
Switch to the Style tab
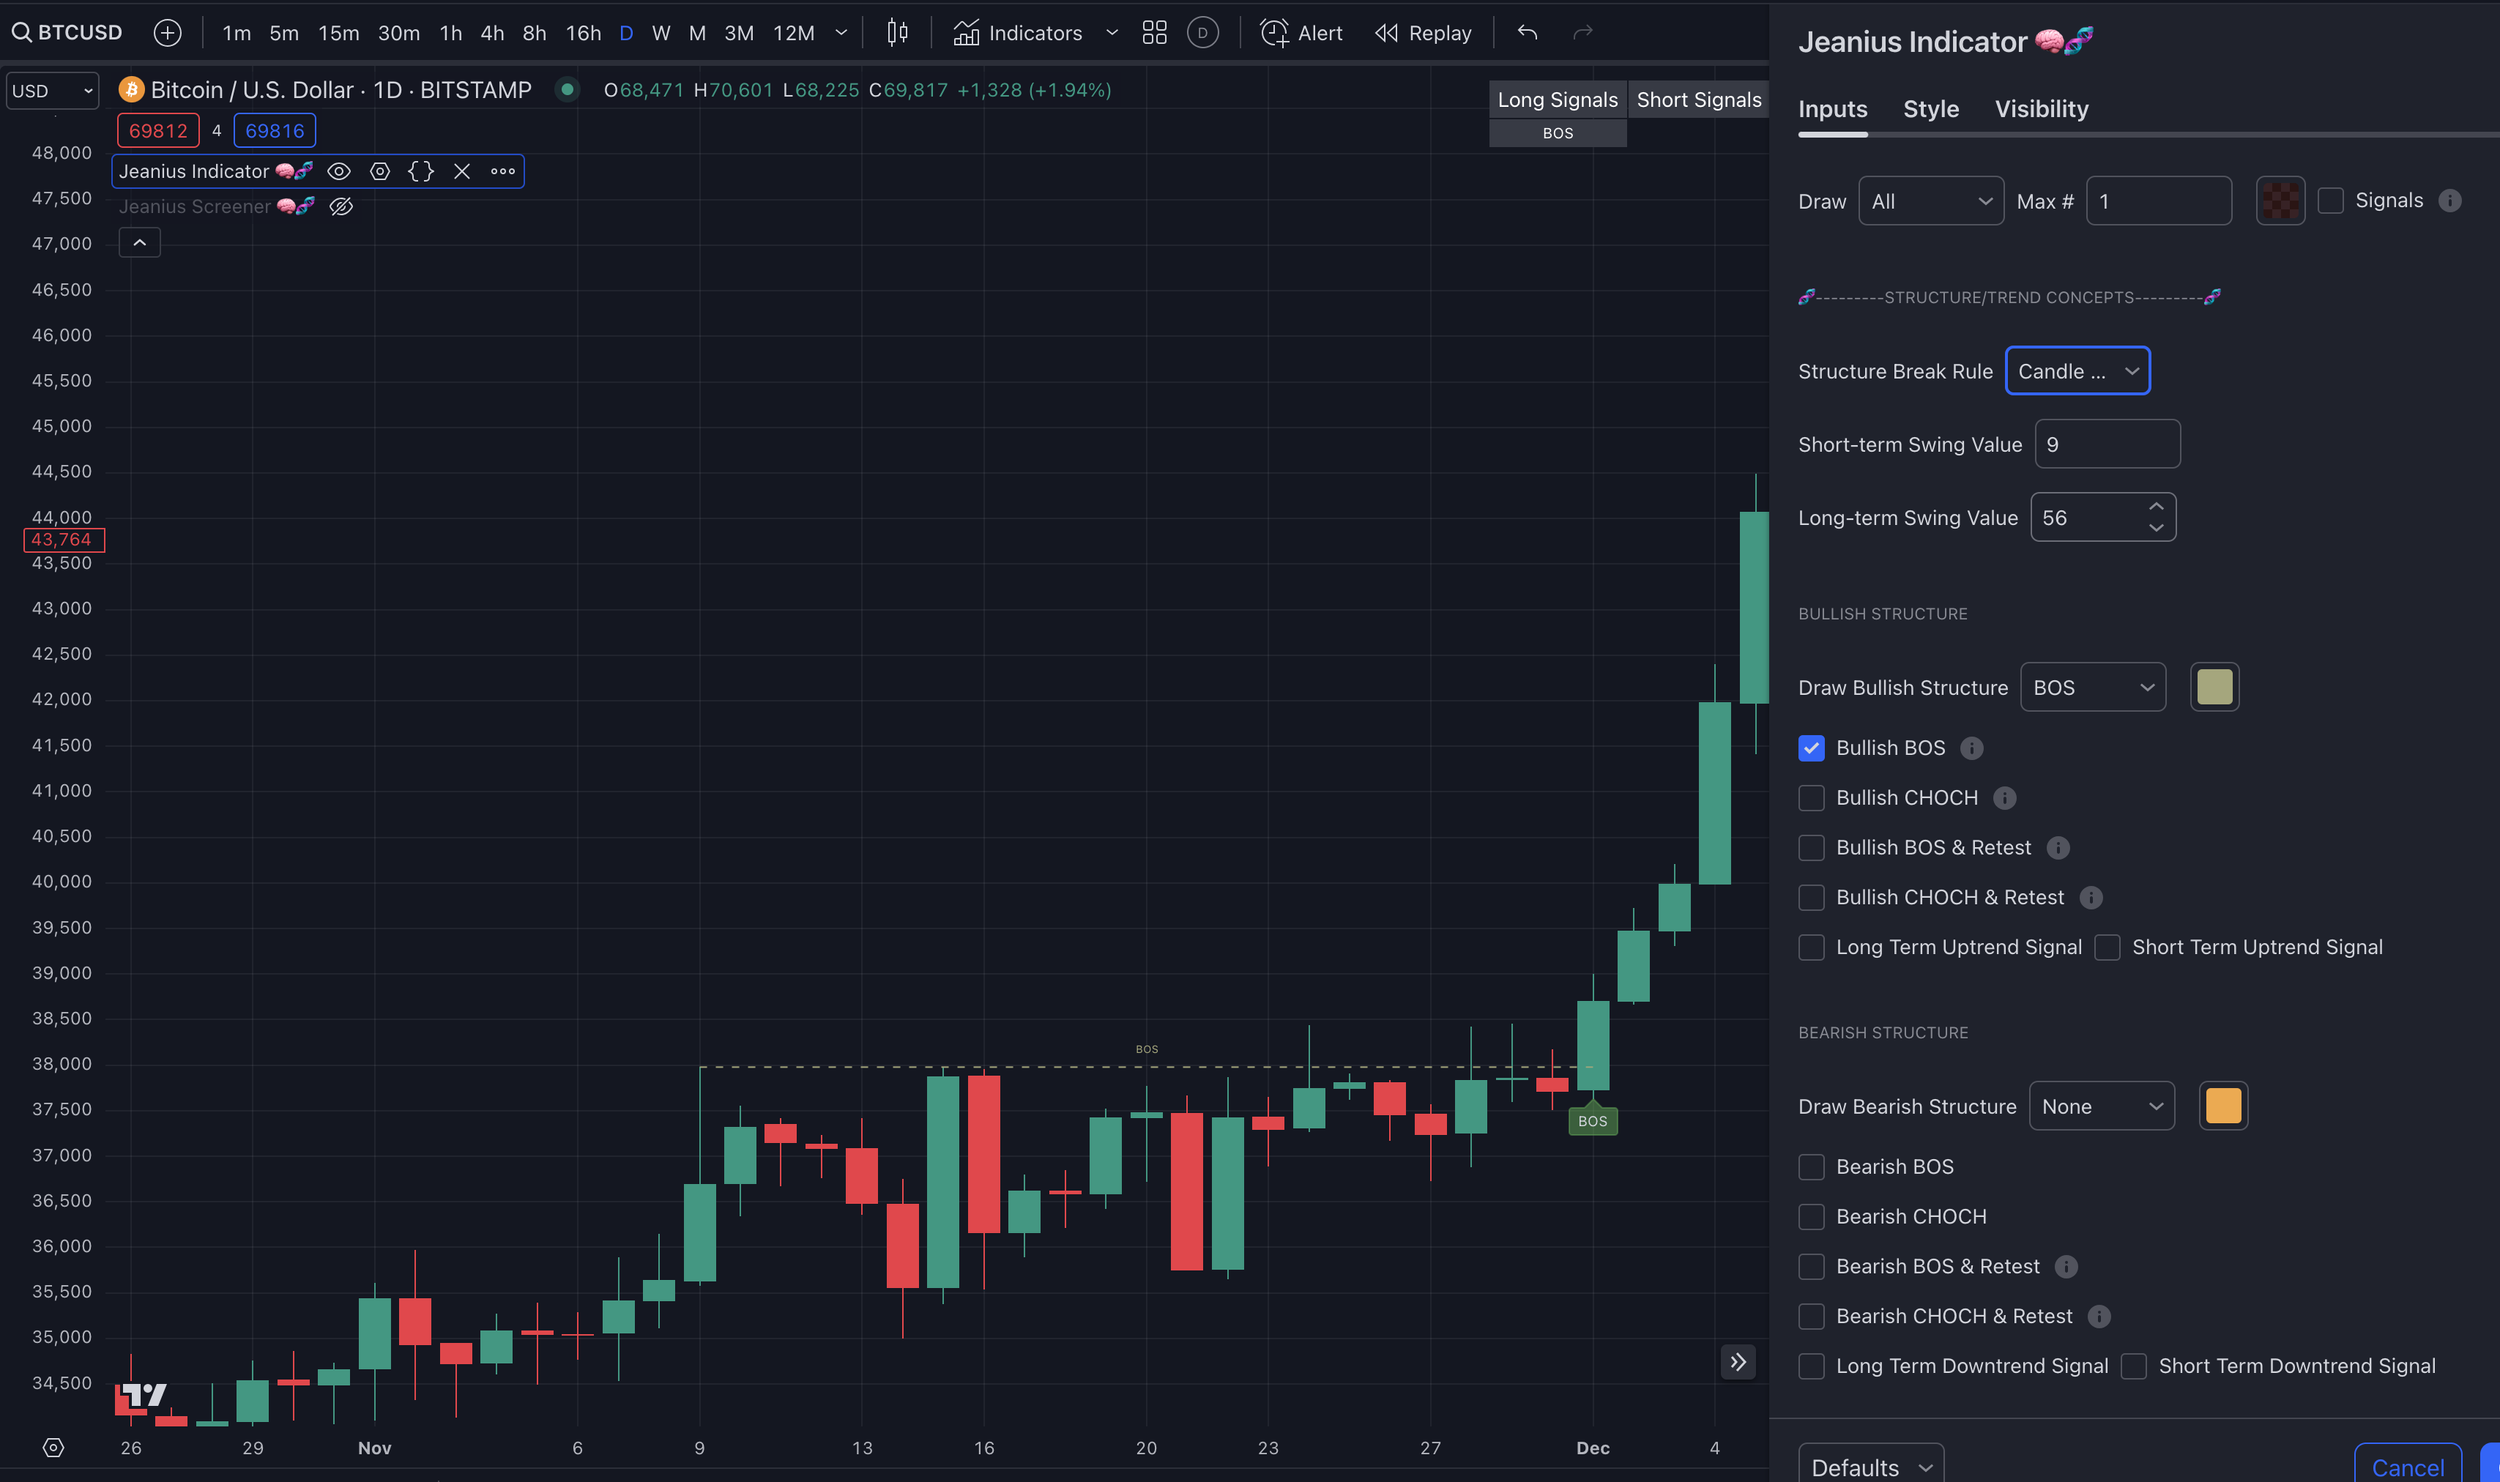1930,109
